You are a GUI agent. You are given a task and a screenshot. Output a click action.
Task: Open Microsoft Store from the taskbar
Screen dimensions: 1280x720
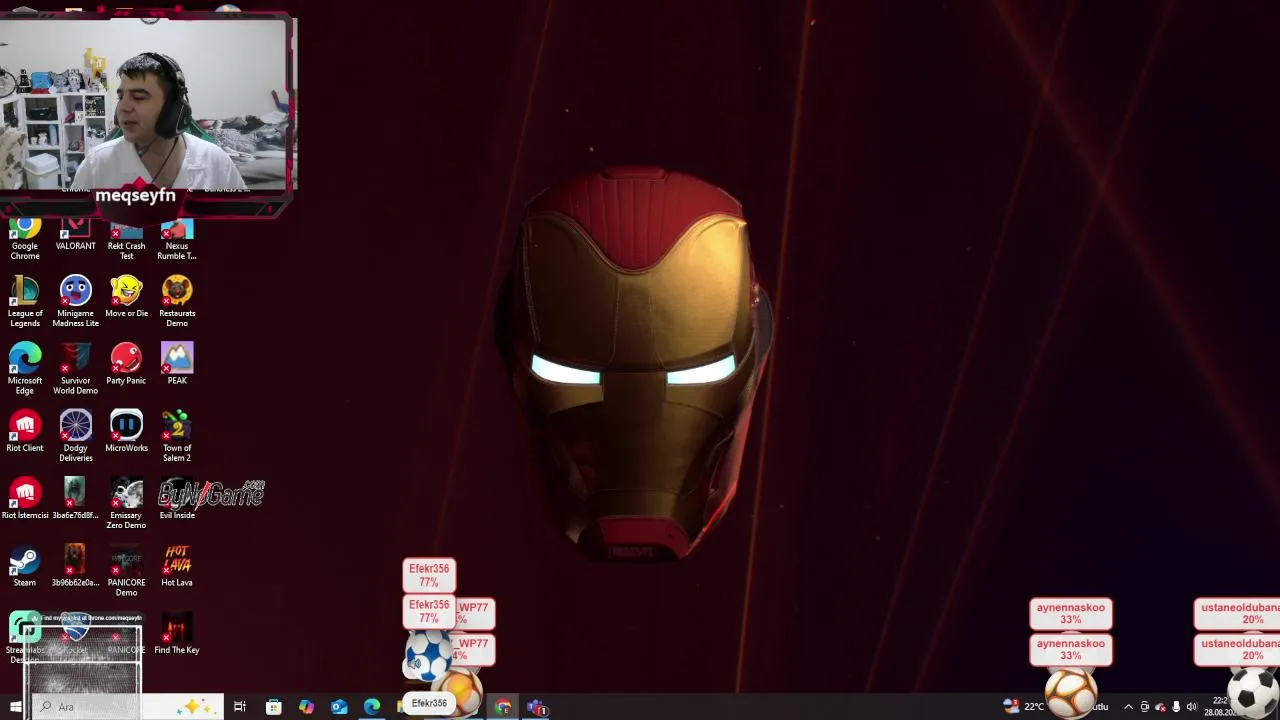273,707
